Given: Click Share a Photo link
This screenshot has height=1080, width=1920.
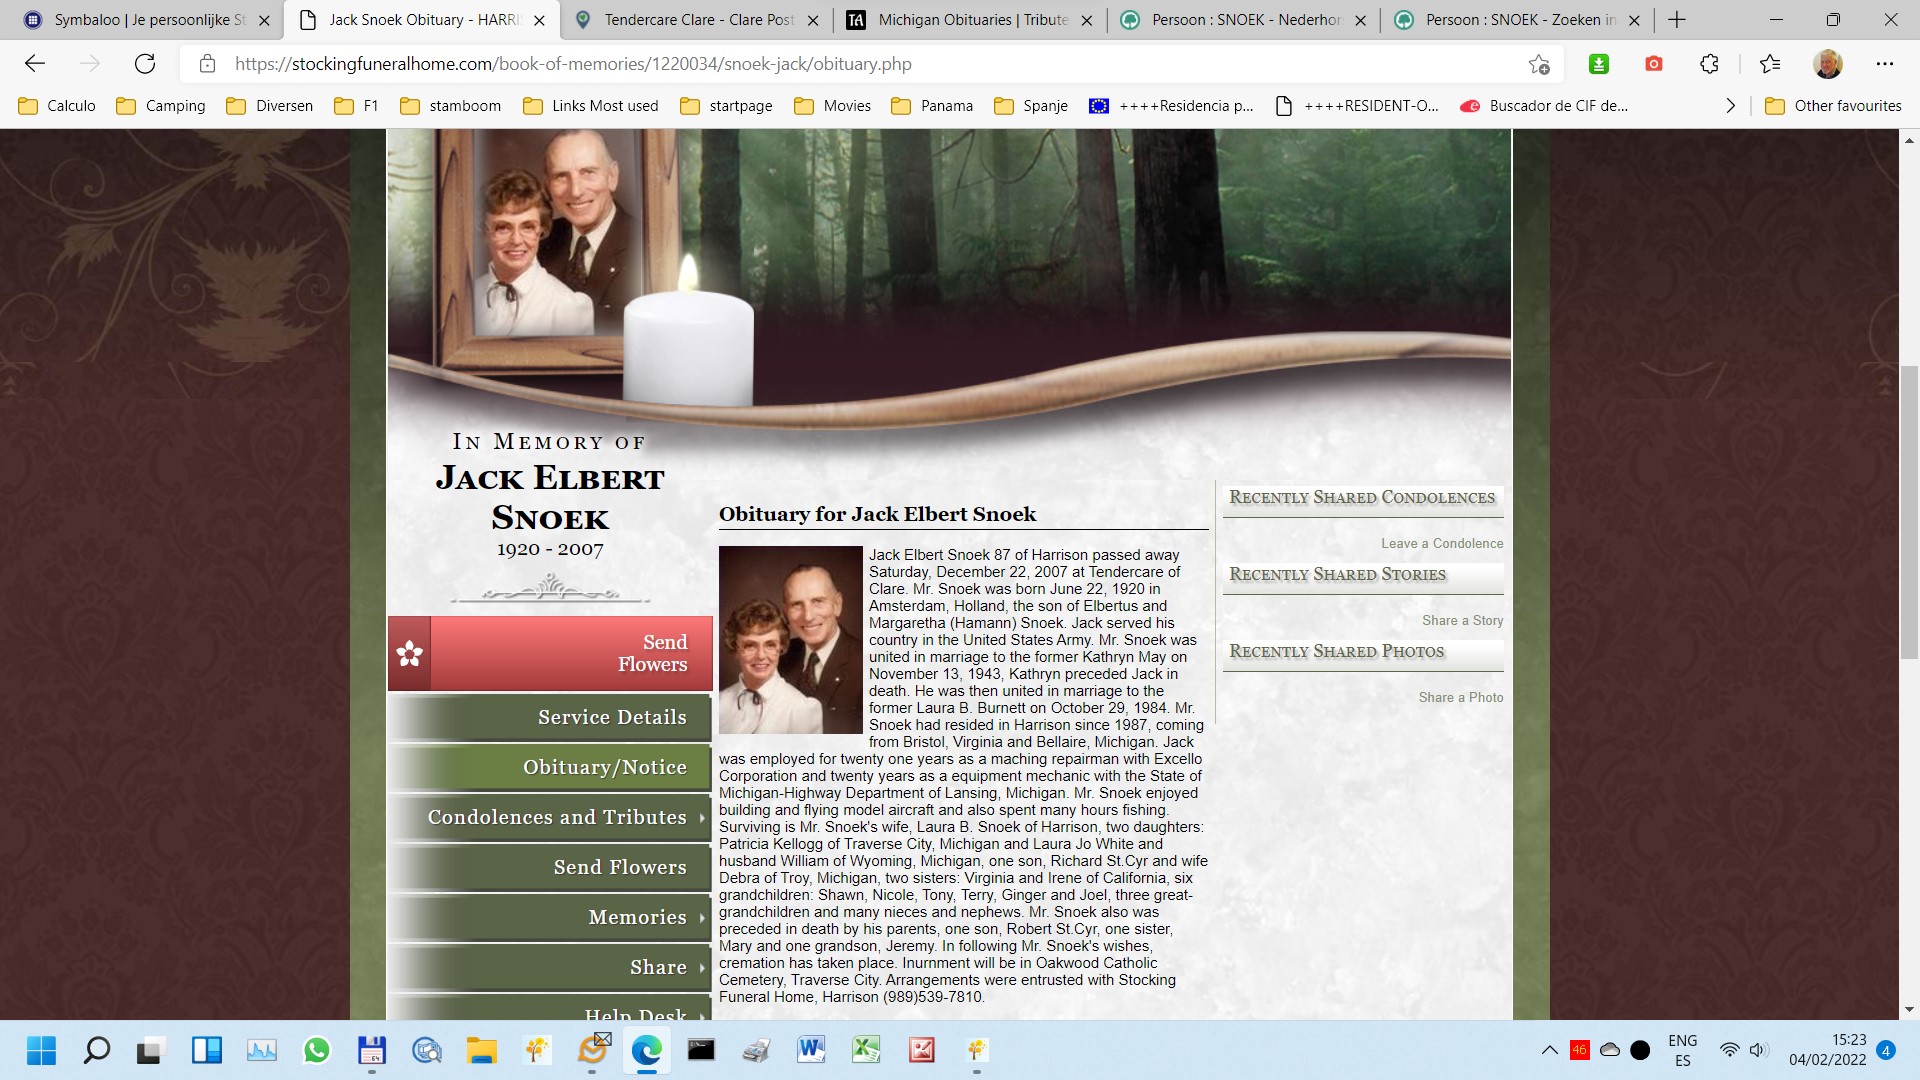Looking at the screenshot, I should tap(1460, 697).
